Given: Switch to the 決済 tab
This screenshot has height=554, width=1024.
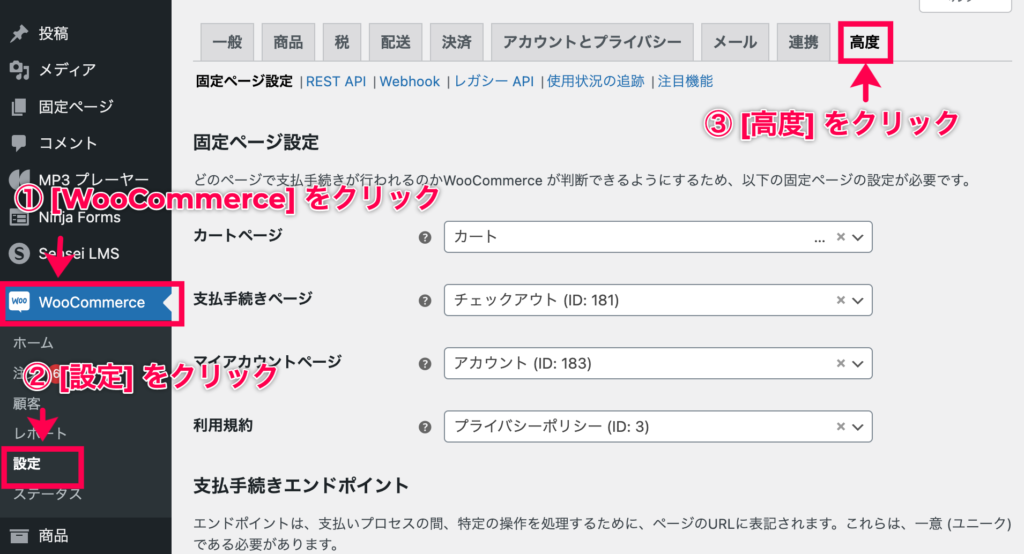Looking at the screenshot, I should pyautogui.click(x=456, y=42).
